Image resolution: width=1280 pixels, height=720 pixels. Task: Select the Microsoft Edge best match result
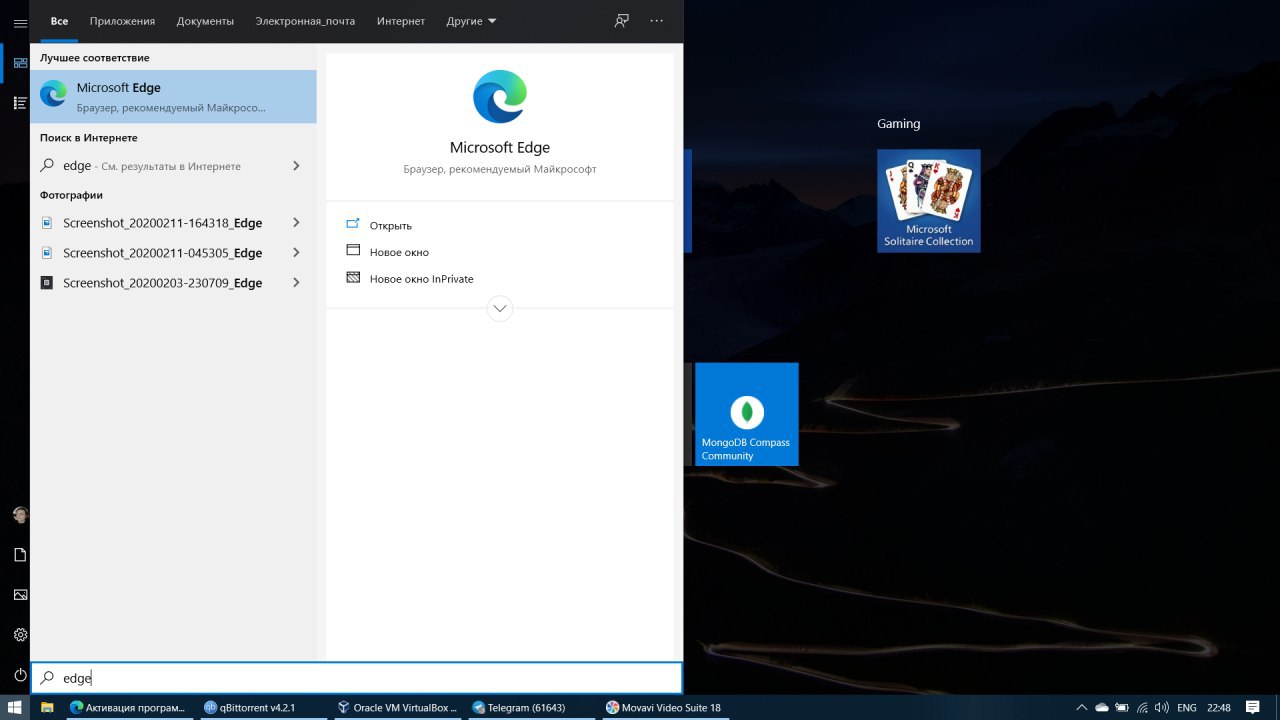coord(173,96)
